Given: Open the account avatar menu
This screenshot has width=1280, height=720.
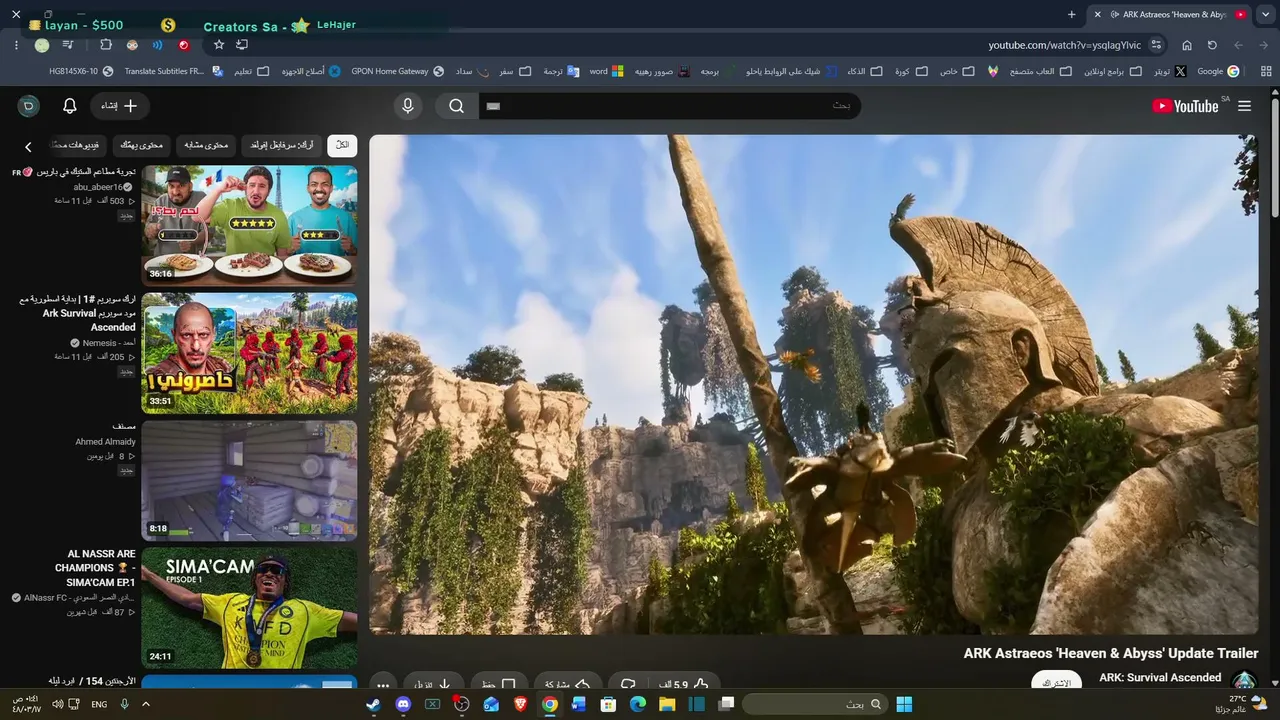Looking at the screenshot, I should [29, 106].
